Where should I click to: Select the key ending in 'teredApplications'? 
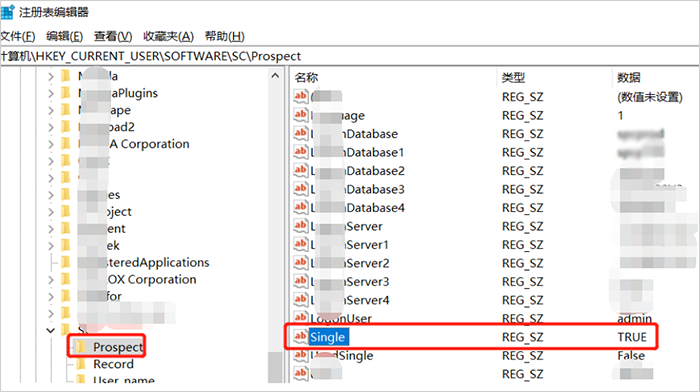point(143,263)
